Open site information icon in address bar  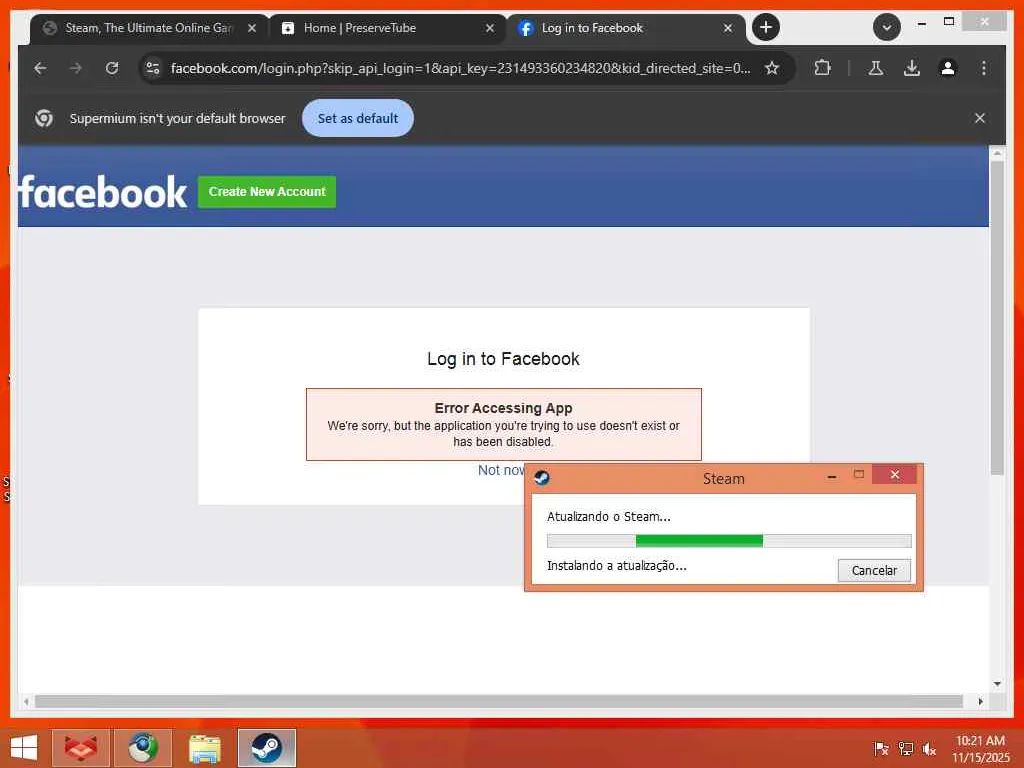(153, 68)
